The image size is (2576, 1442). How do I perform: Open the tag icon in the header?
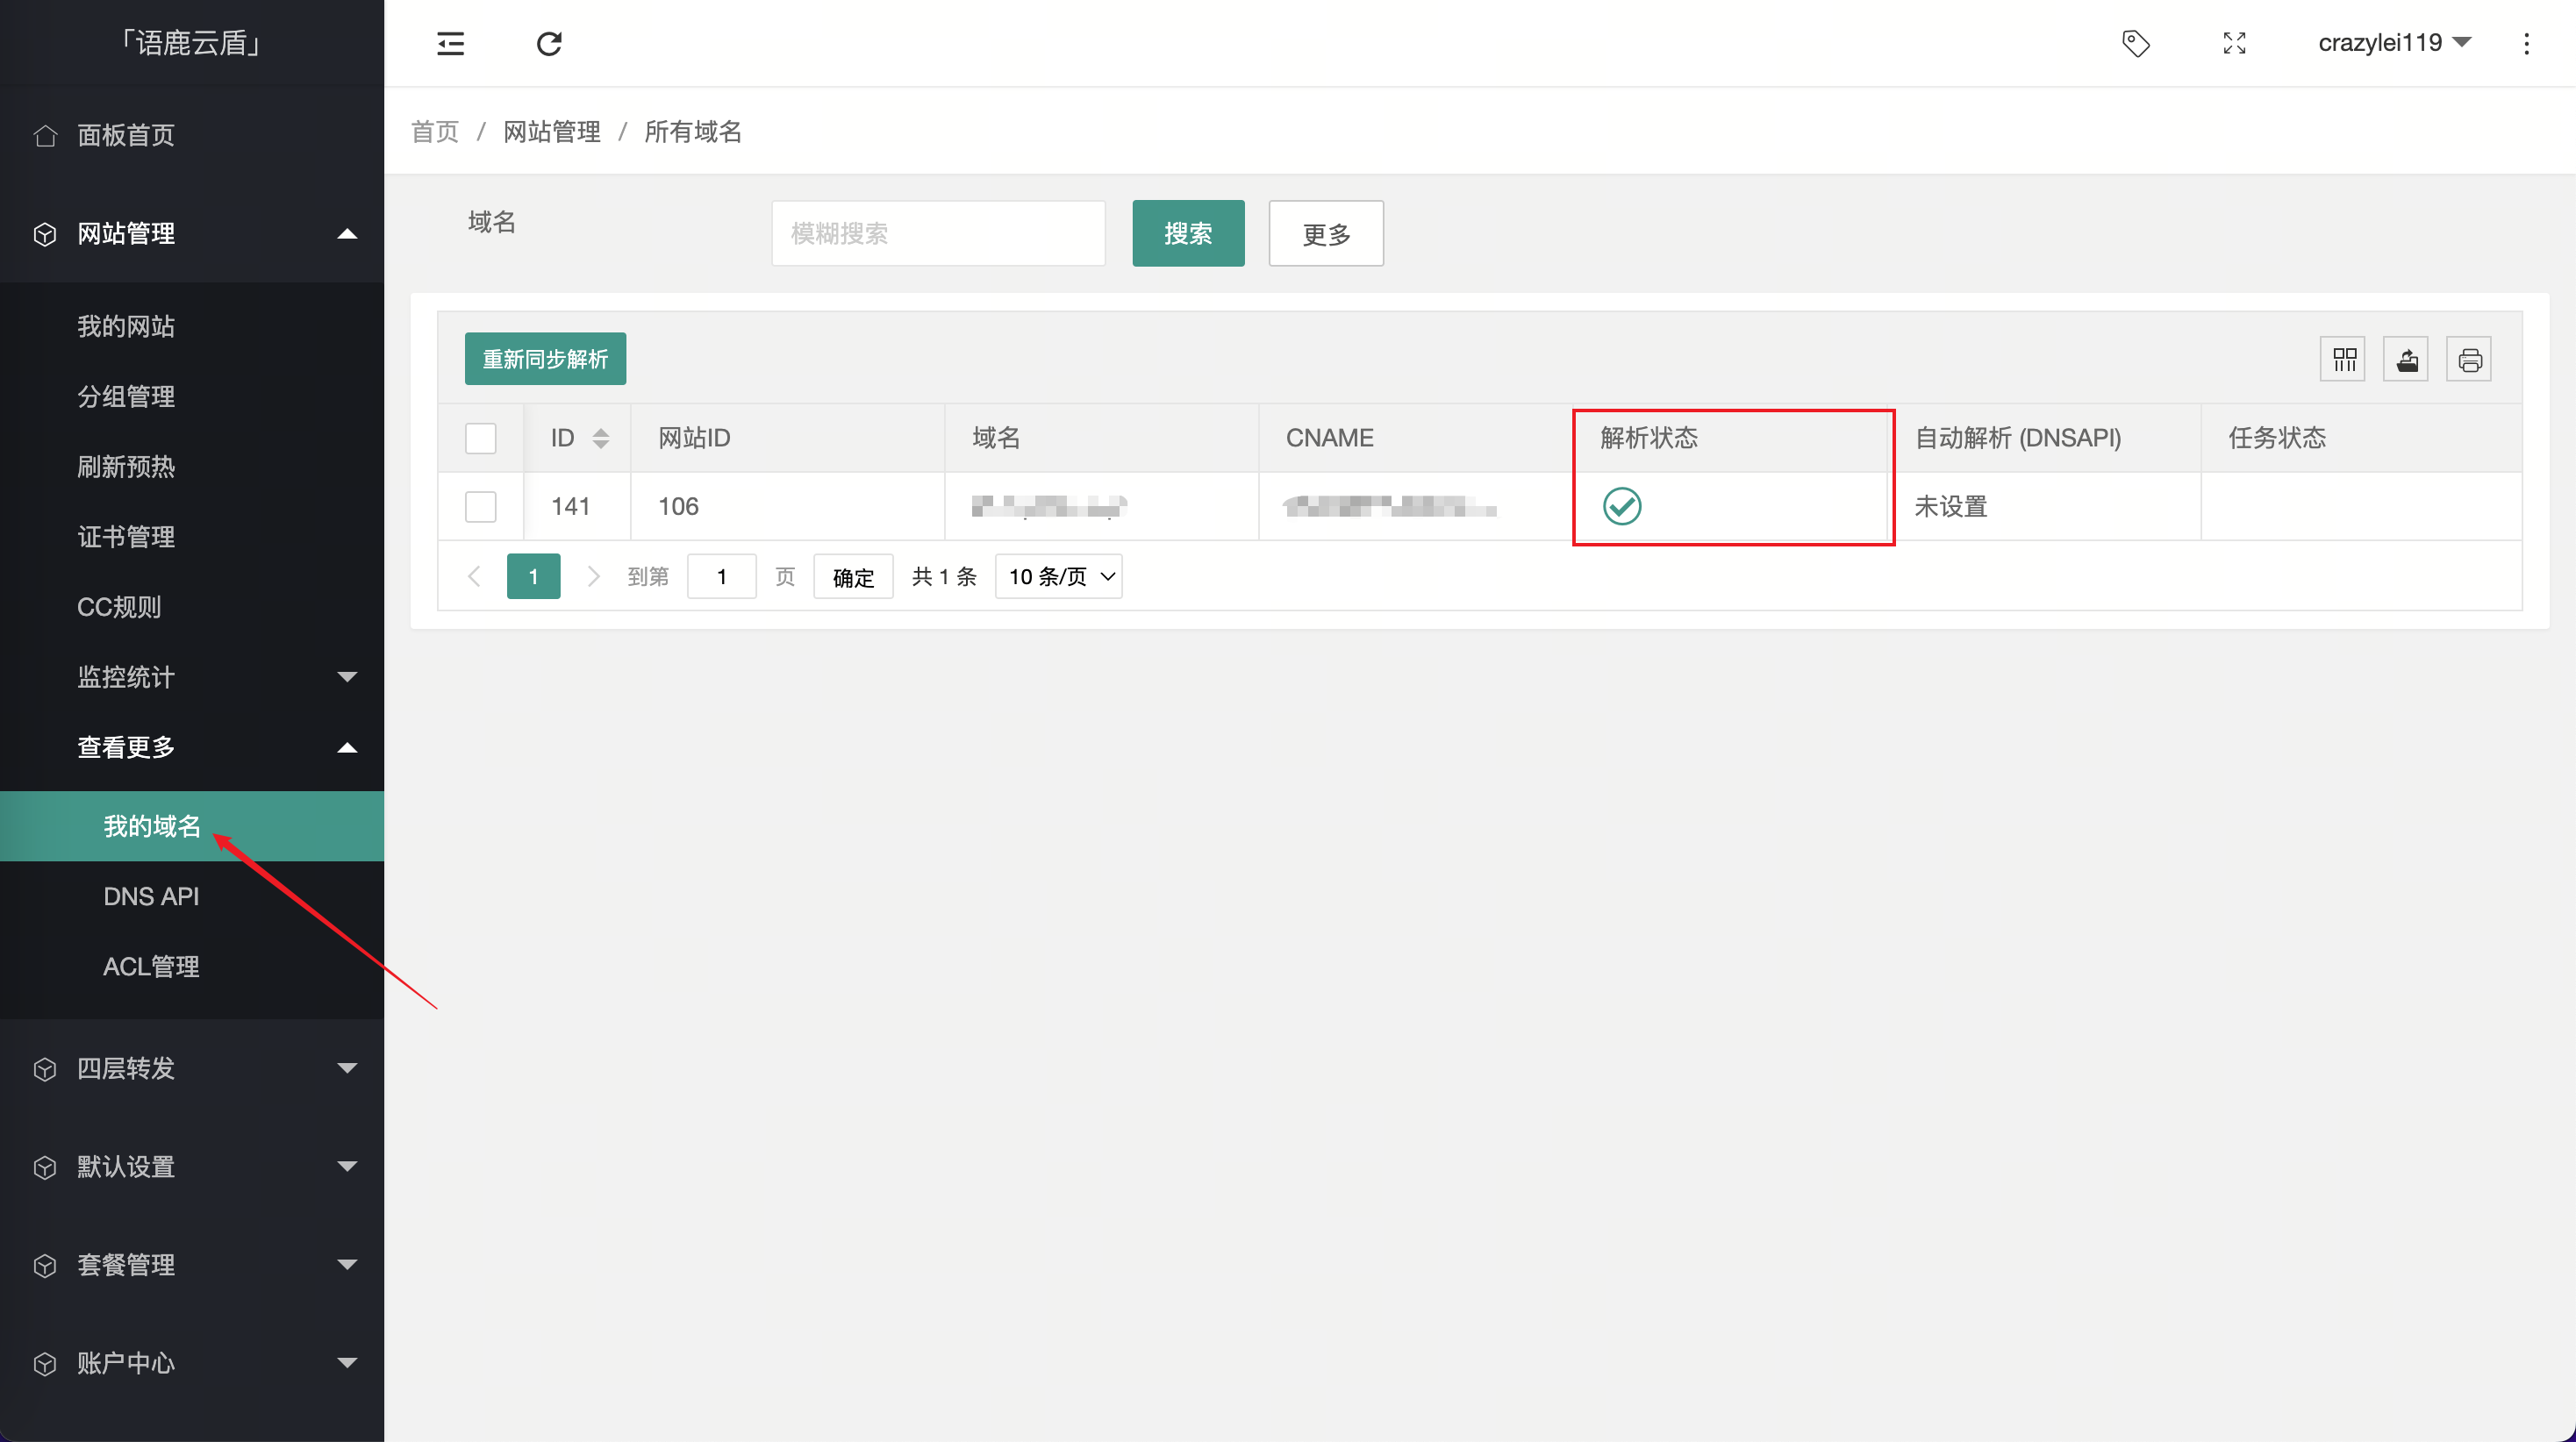(2136, 43)
